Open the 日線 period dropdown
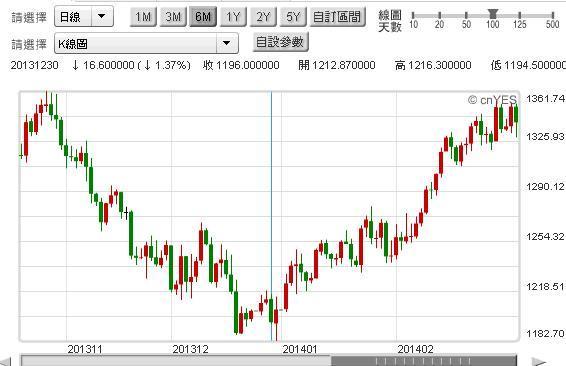The height and width of the screenshot is (366, 566). [84, 17]
